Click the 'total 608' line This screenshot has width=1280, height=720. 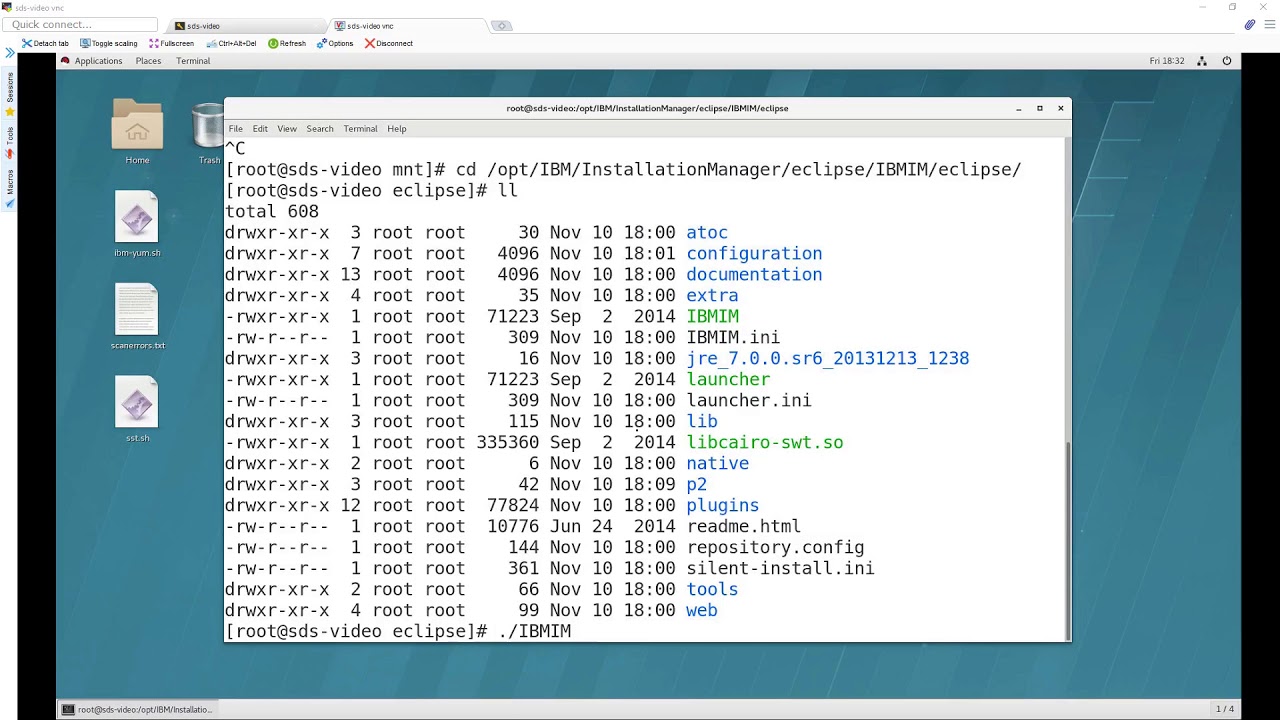272,212
